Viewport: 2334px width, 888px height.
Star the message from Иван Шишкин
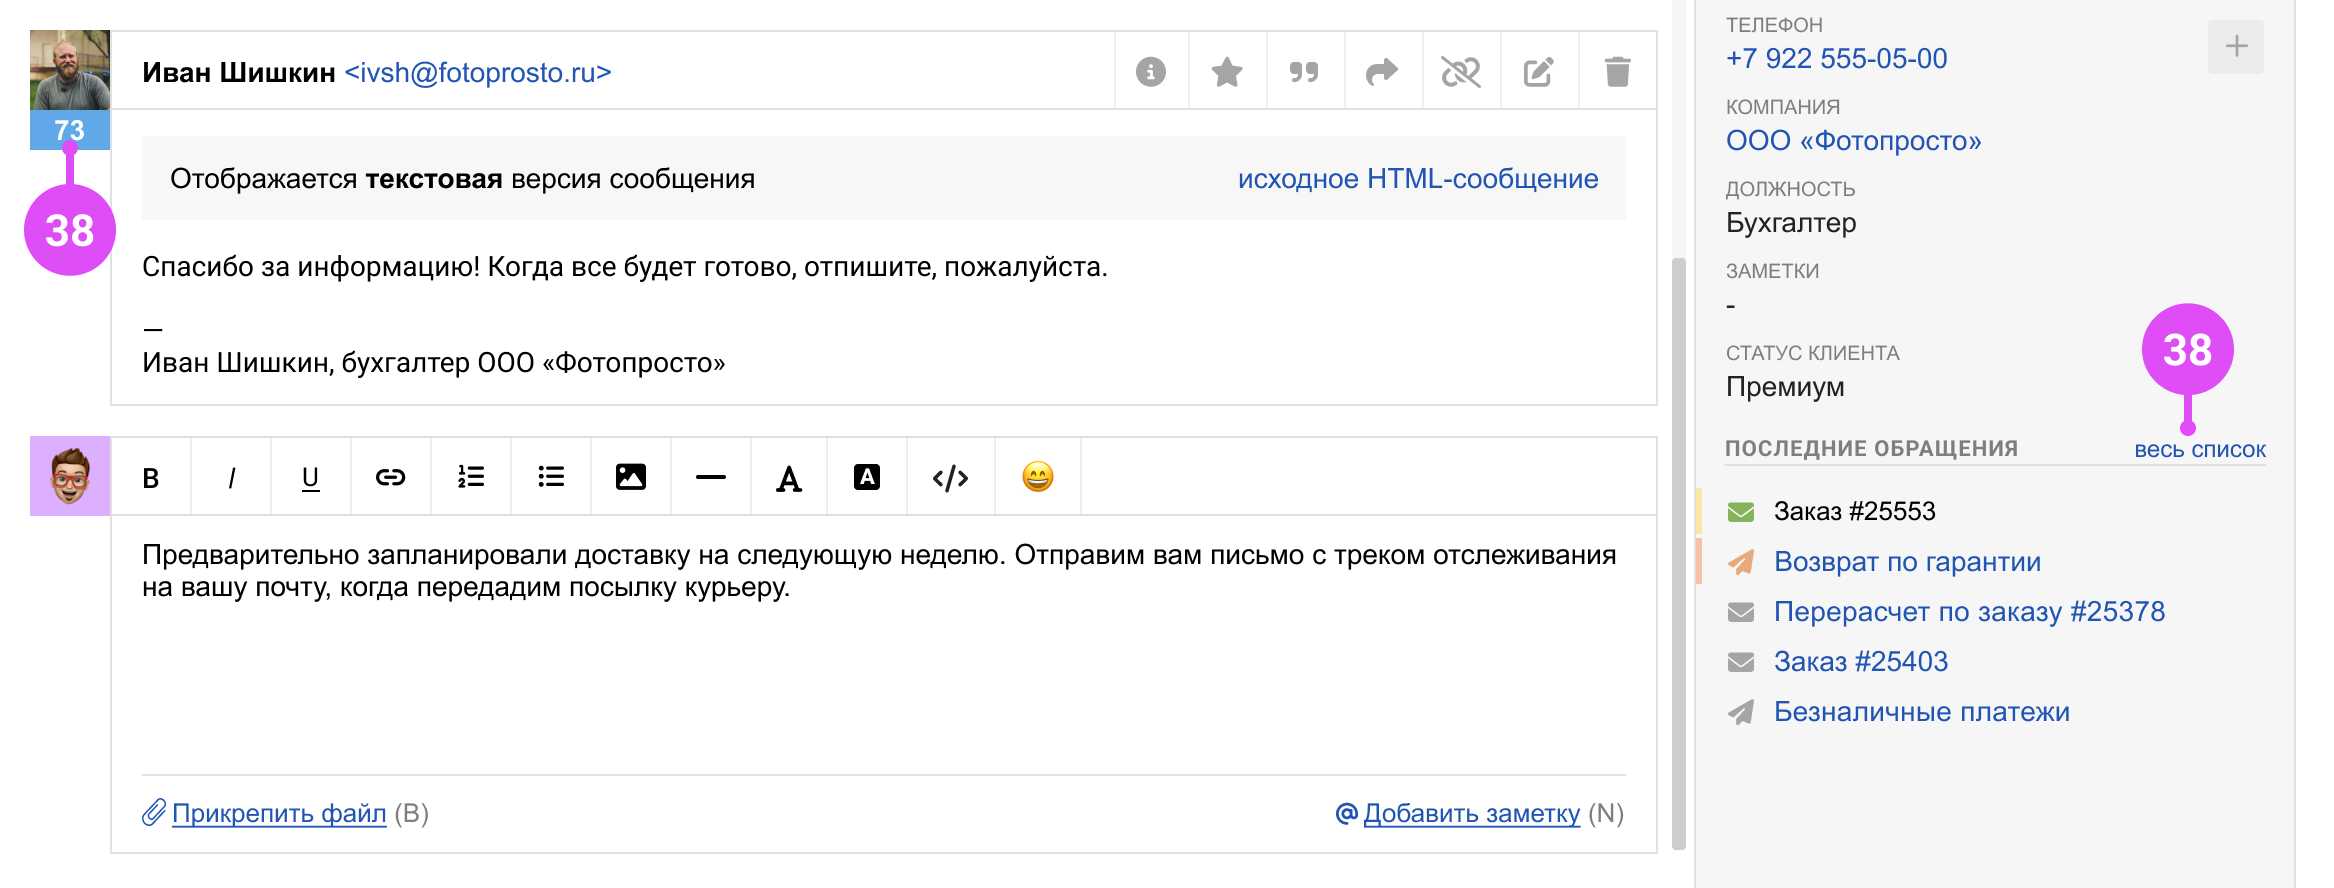pyautogui.click(x=1227, y=72)
